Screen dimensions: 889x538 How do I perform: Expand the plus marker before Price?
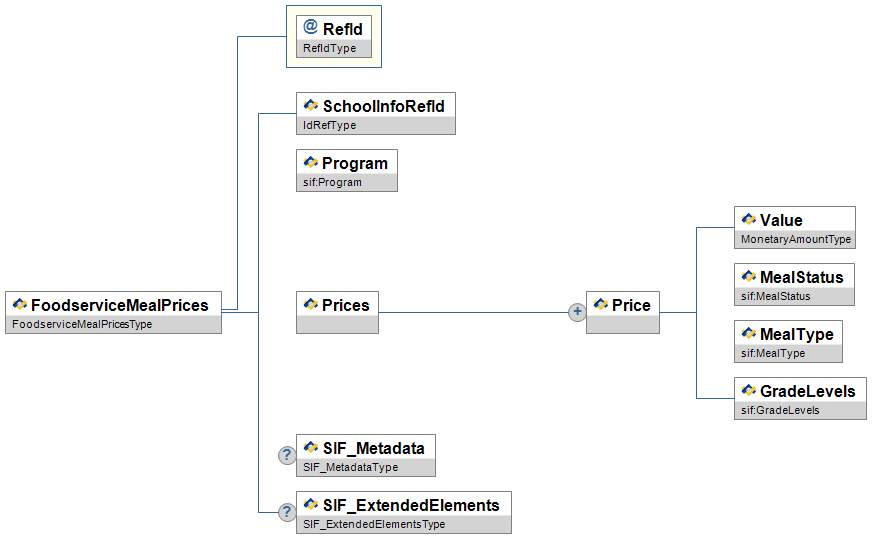(577, 312)
